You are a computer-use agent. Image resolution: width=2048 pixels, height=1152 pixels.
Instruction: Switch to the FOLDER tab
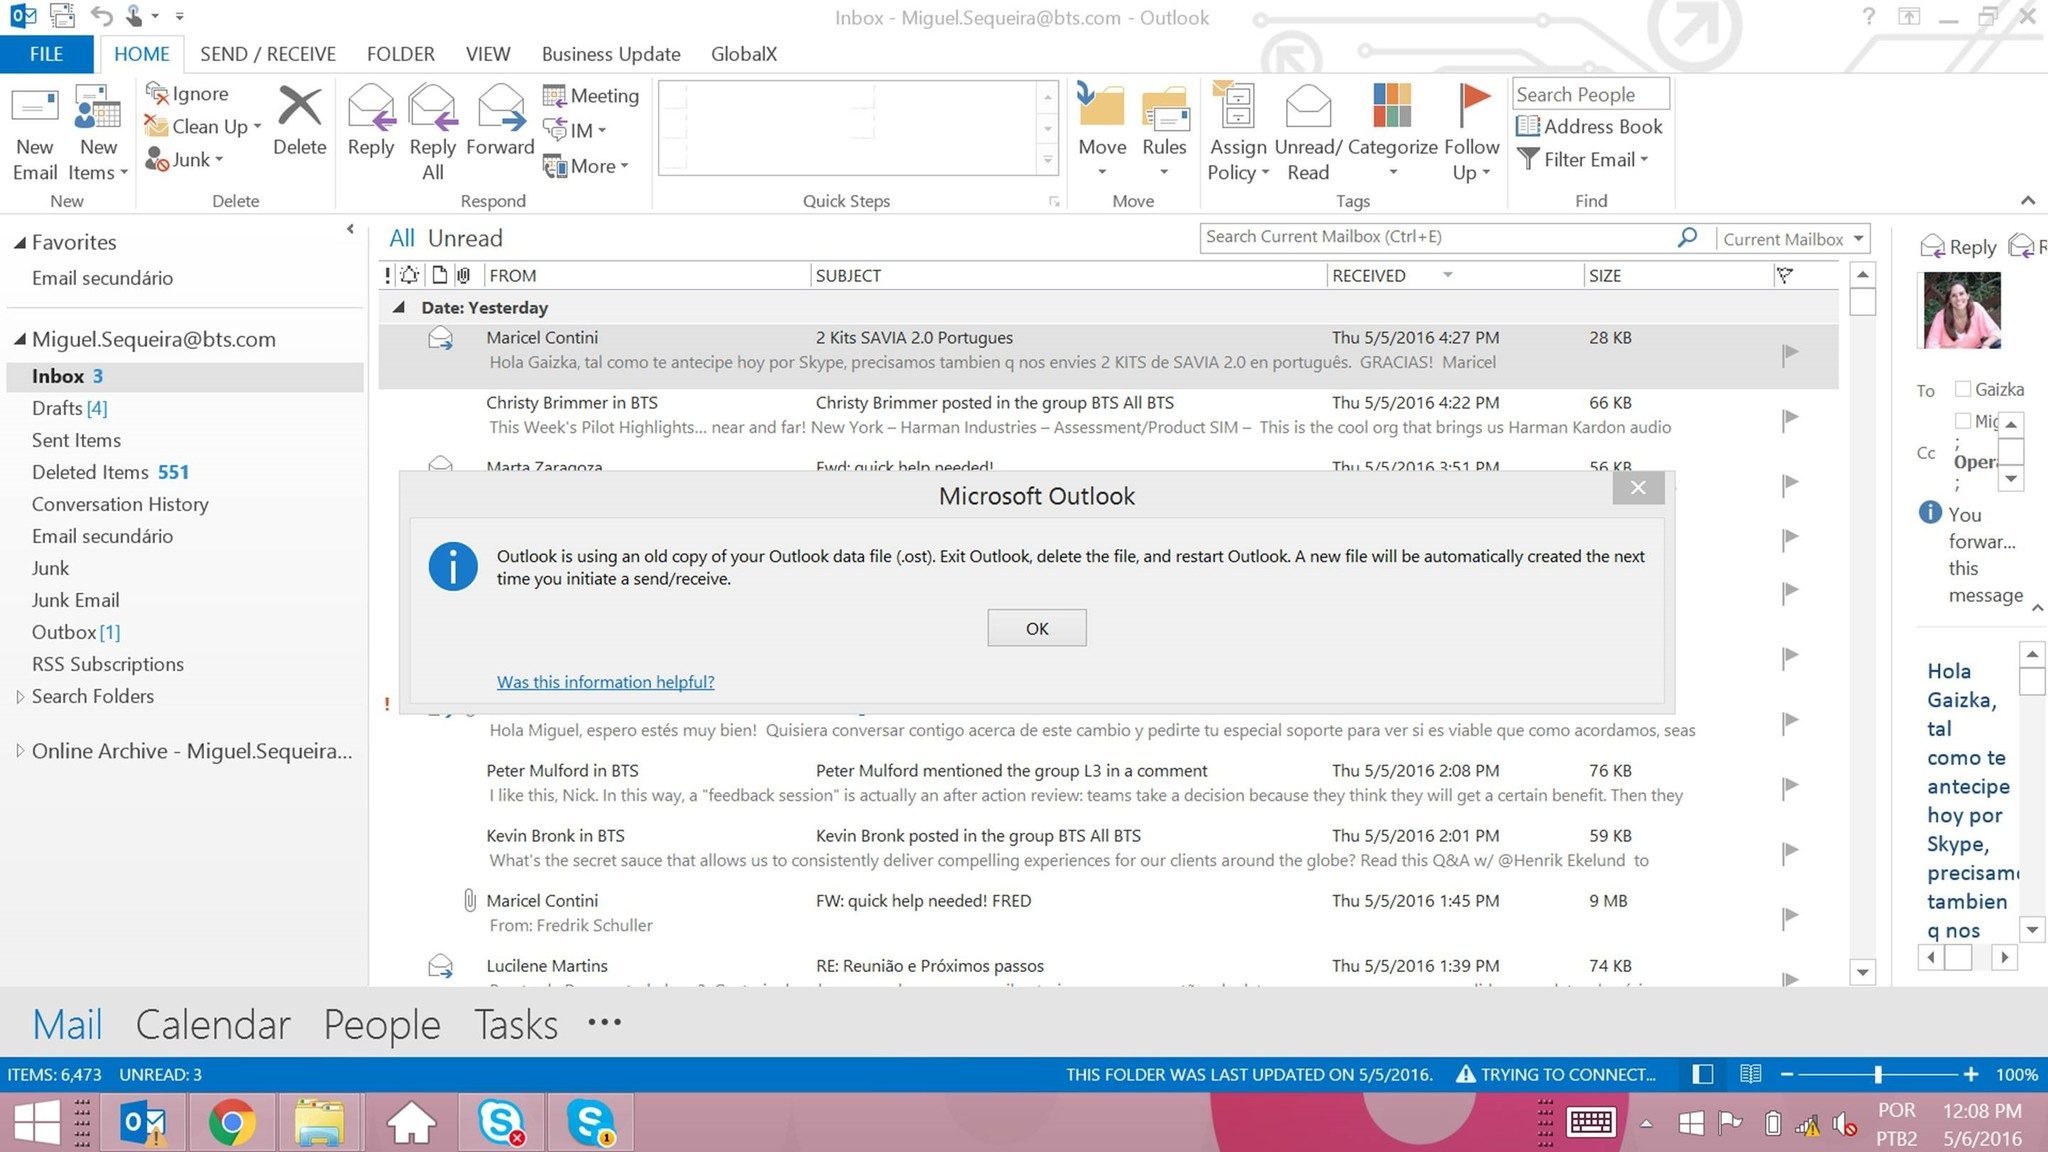[x=400, y=54]
